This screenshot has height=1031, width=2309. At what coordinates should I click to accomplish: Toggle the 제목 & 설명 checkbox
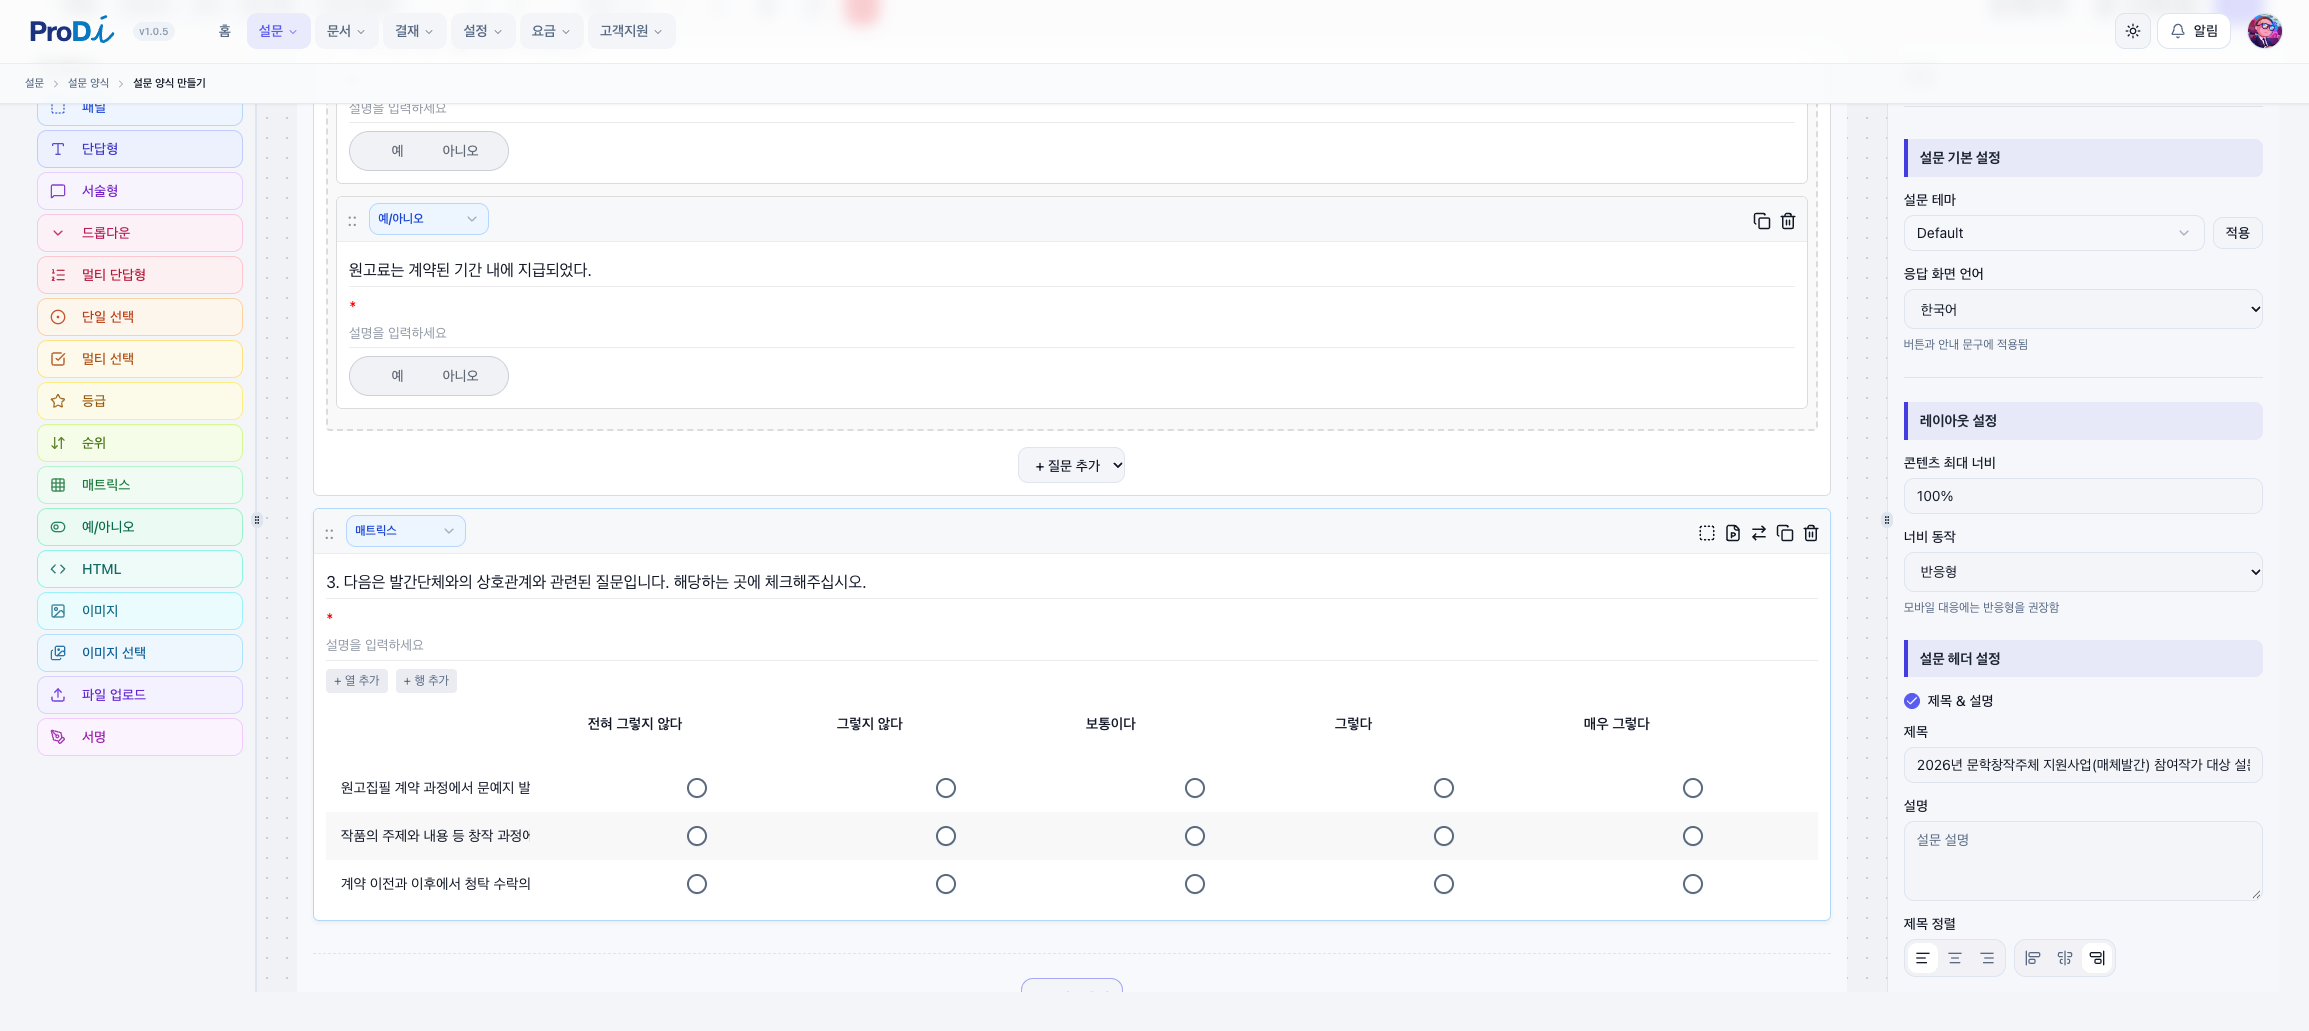coord(1912,701)
